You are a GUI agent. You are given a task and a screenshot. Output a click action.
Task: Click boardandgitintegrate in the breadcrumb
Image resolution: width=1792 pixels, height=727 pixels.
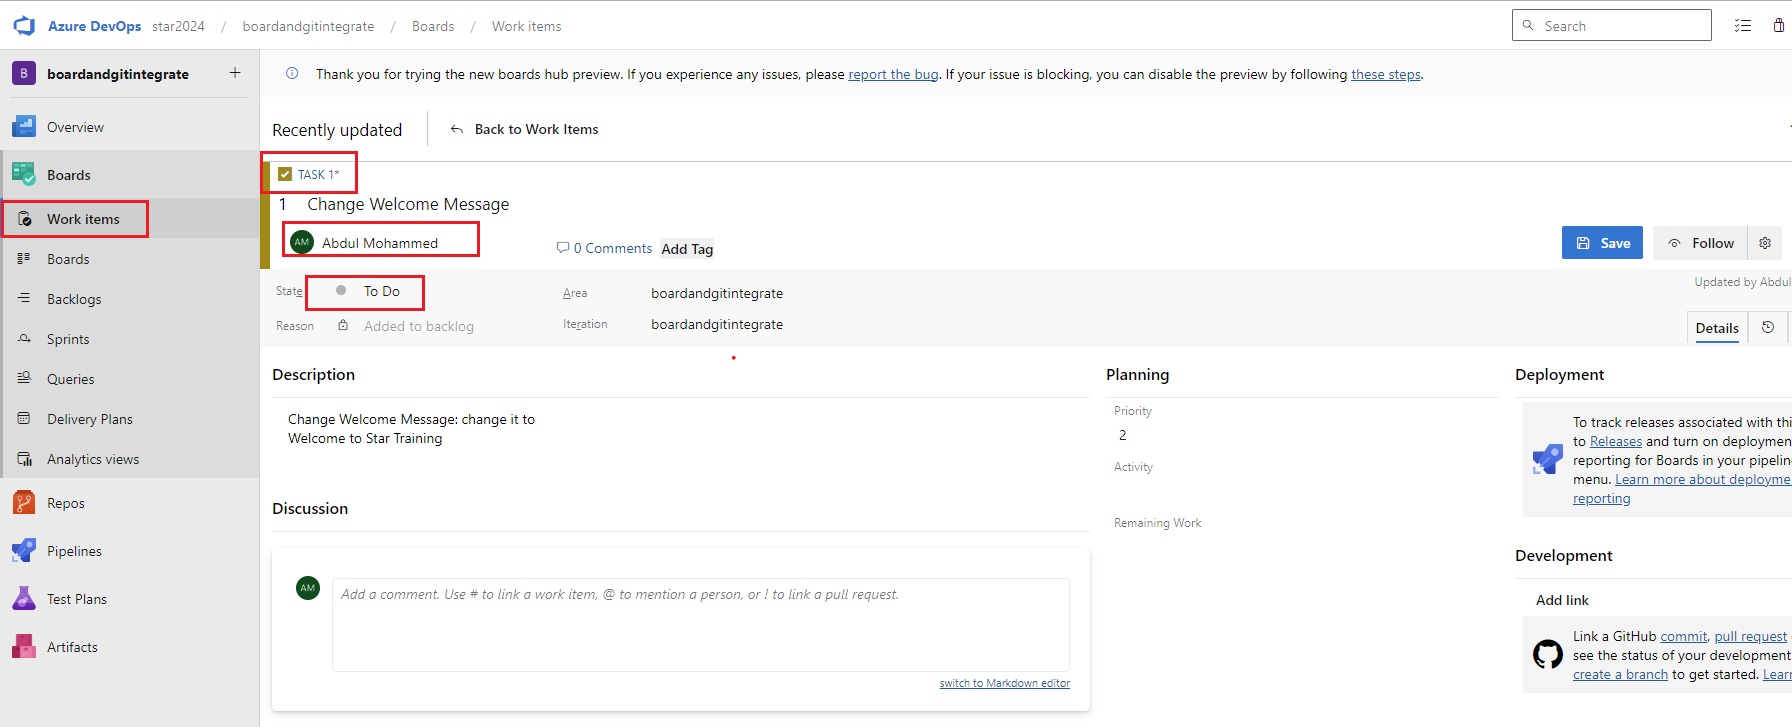(308, 26)
